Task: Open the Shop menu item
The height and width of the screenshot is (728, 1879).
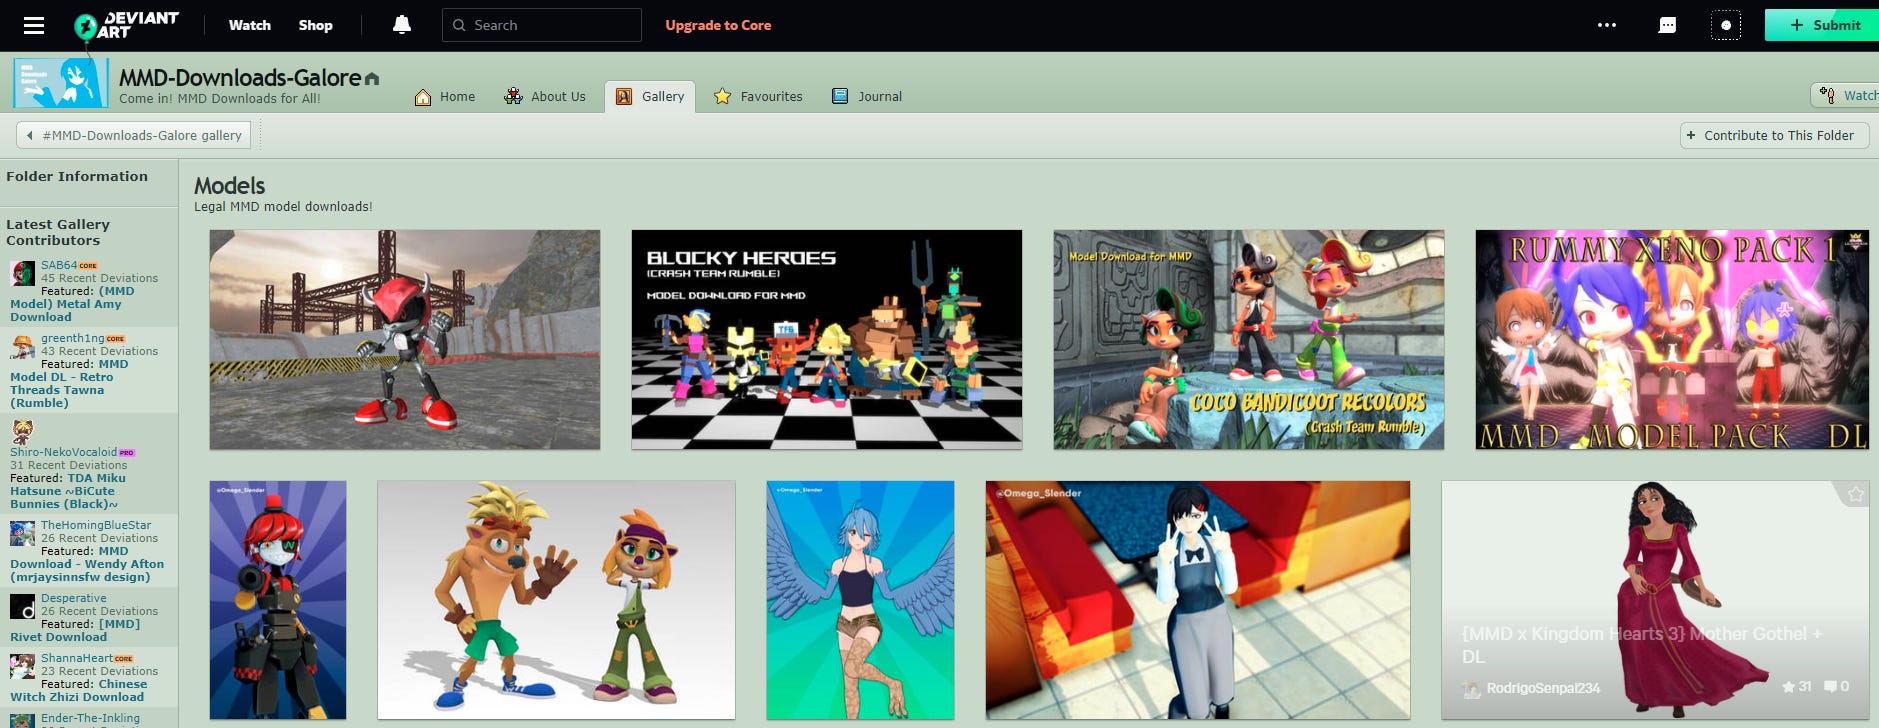Action: [315, 25]
